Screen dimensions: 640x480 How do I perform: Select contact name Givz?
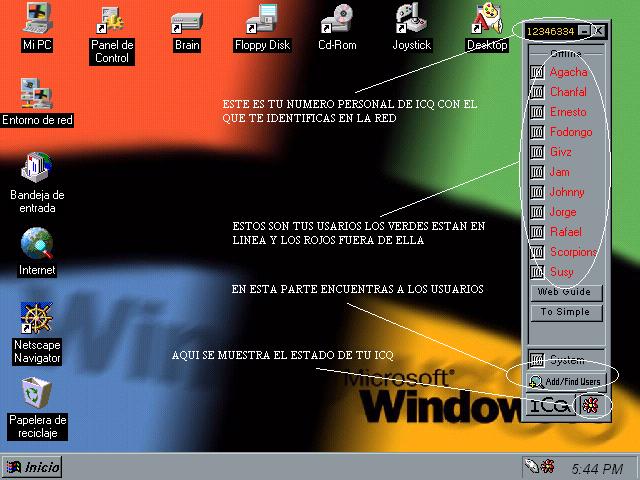tap(560, 152)
